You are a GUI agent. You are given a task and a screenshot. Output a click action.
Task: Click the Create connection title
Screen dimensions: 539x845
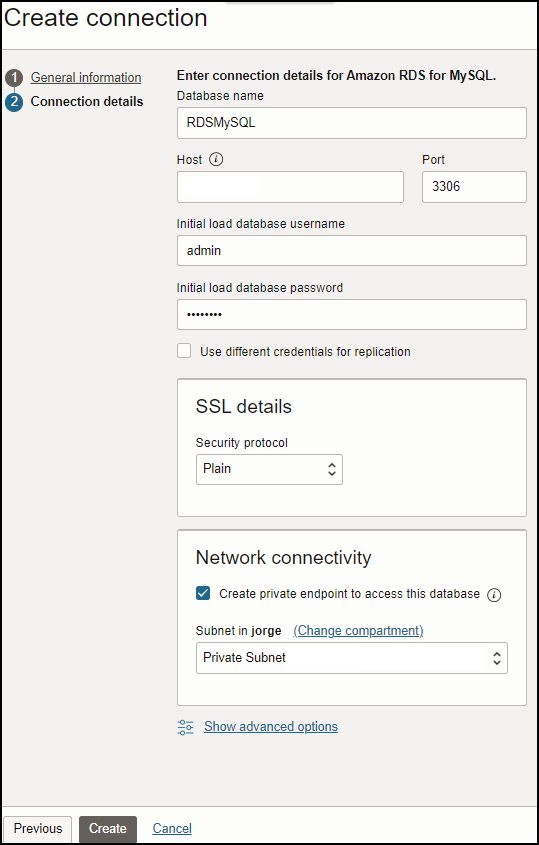(106, 18)
